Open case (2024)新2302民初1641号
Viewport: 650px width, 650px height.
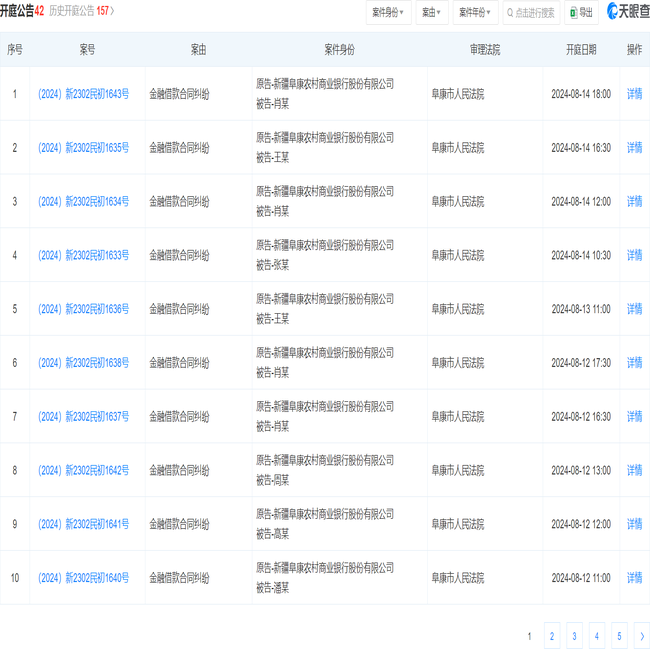[x=83, y=524]
